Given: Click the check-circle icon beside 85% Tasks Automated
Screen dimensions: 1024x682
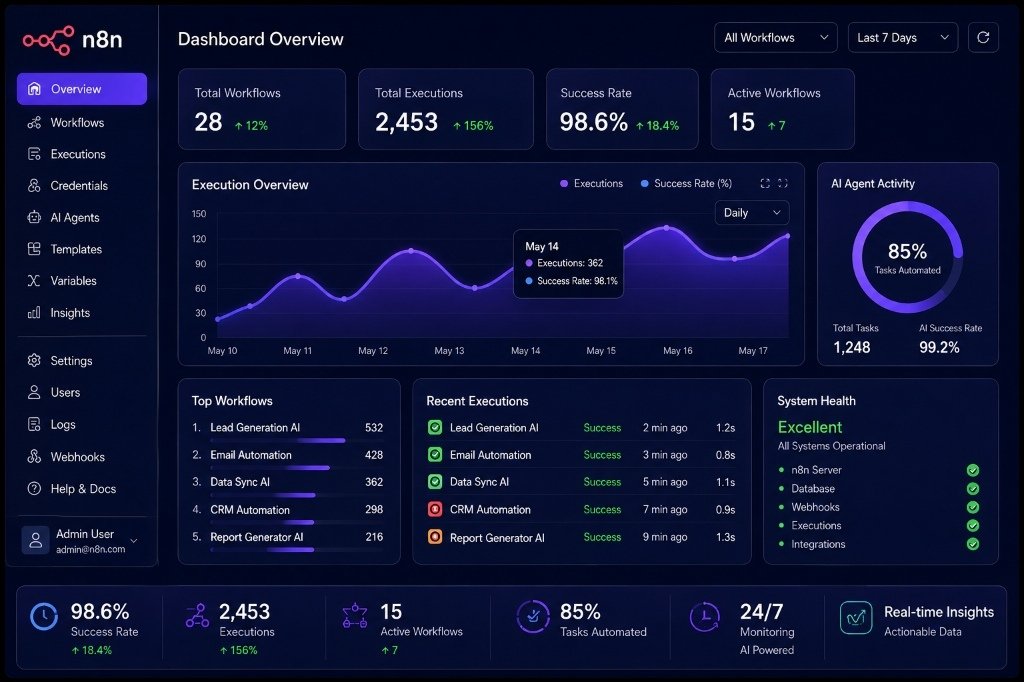Looking at the screenshot, I should coord(533,617).
